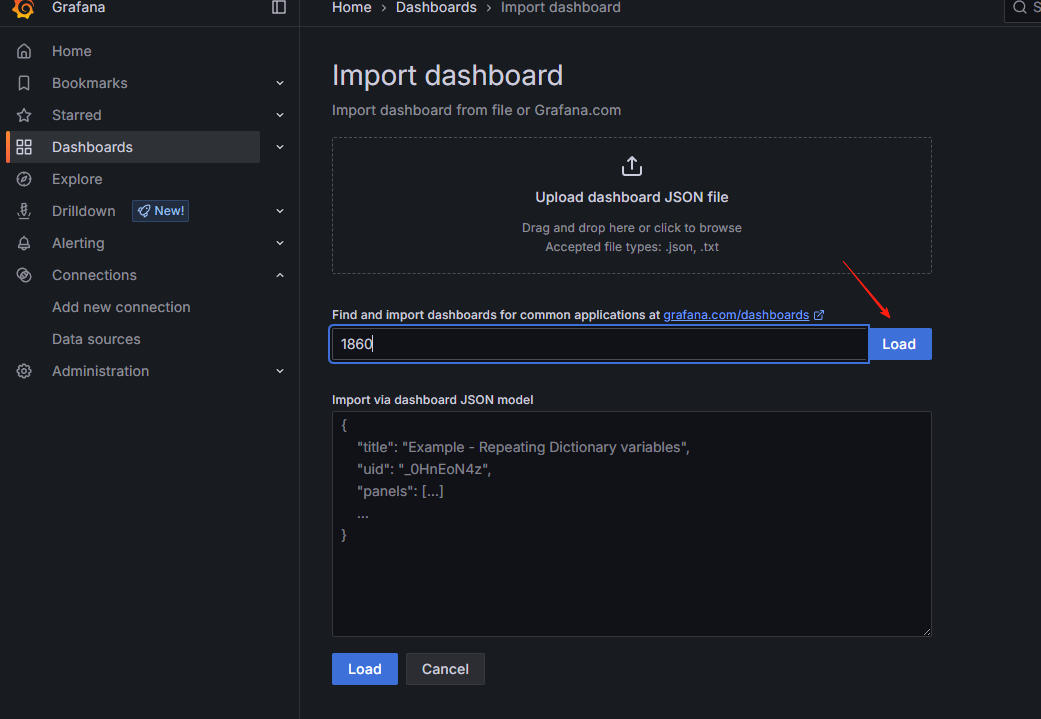
Task: Expand the Alerting section chevron
Action: [280, 243]
